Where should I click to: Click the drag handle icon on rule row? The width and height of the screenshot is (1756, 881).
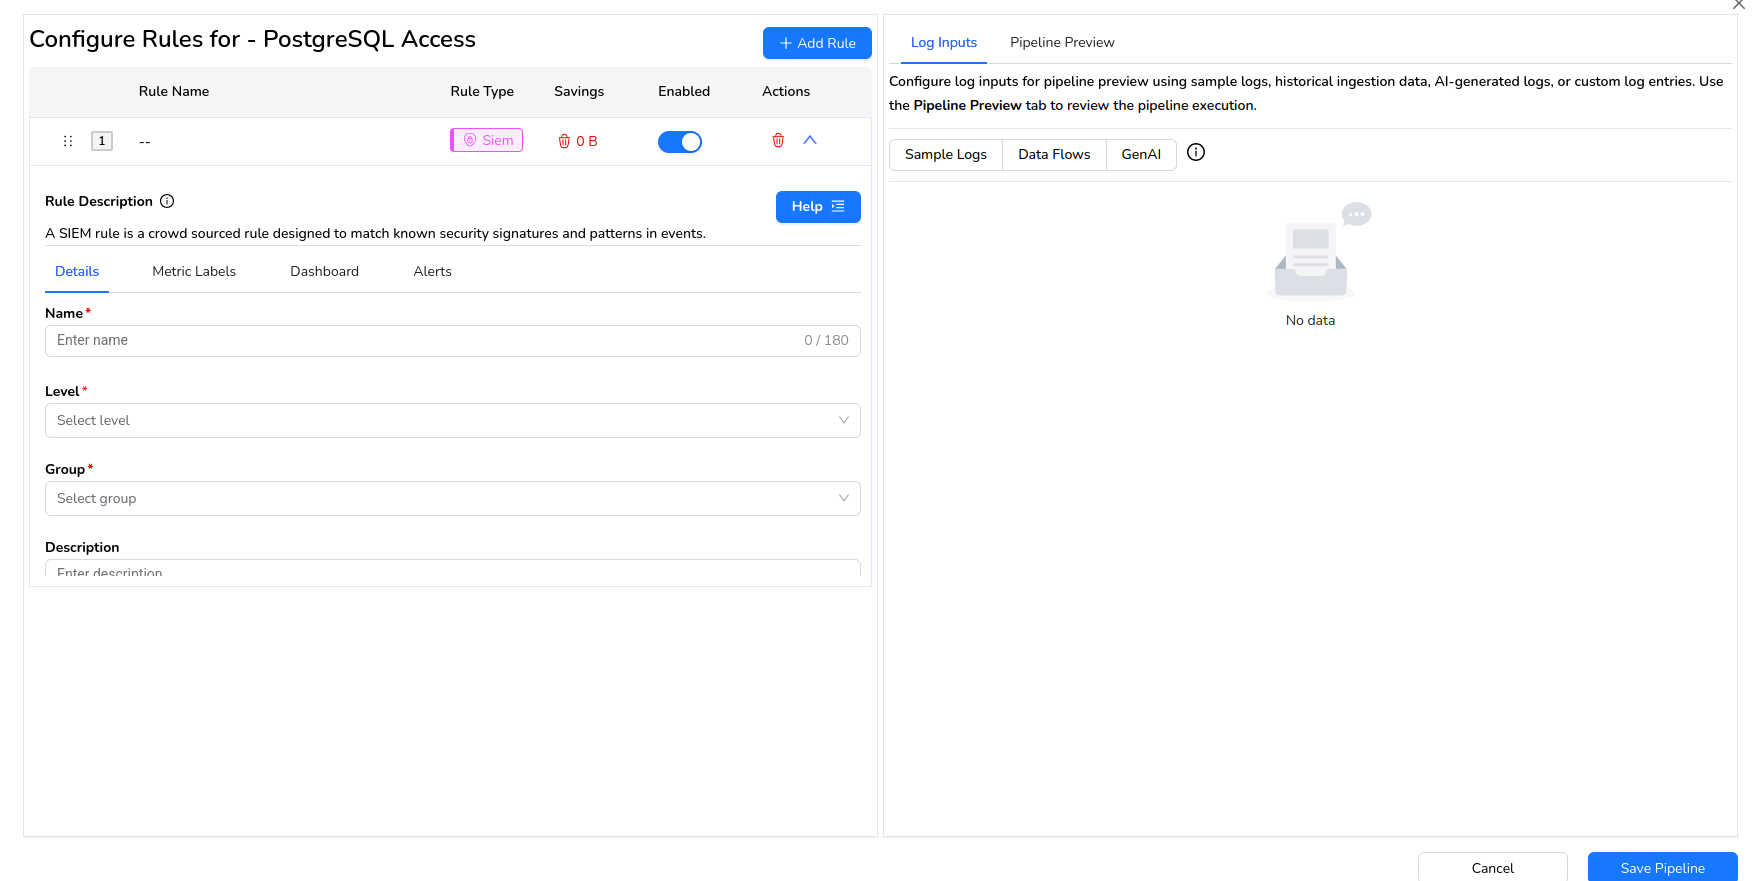[68, 141]
